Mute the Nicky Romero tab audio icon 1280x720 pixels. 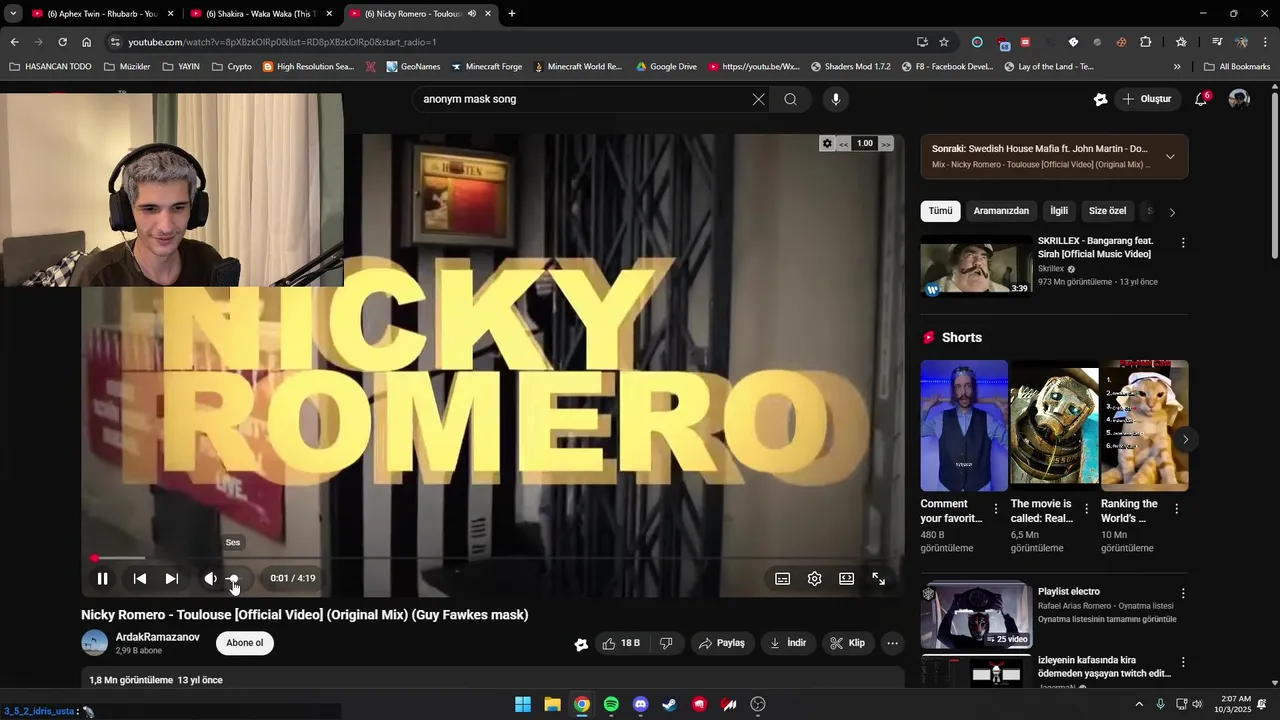coord(471,14)
